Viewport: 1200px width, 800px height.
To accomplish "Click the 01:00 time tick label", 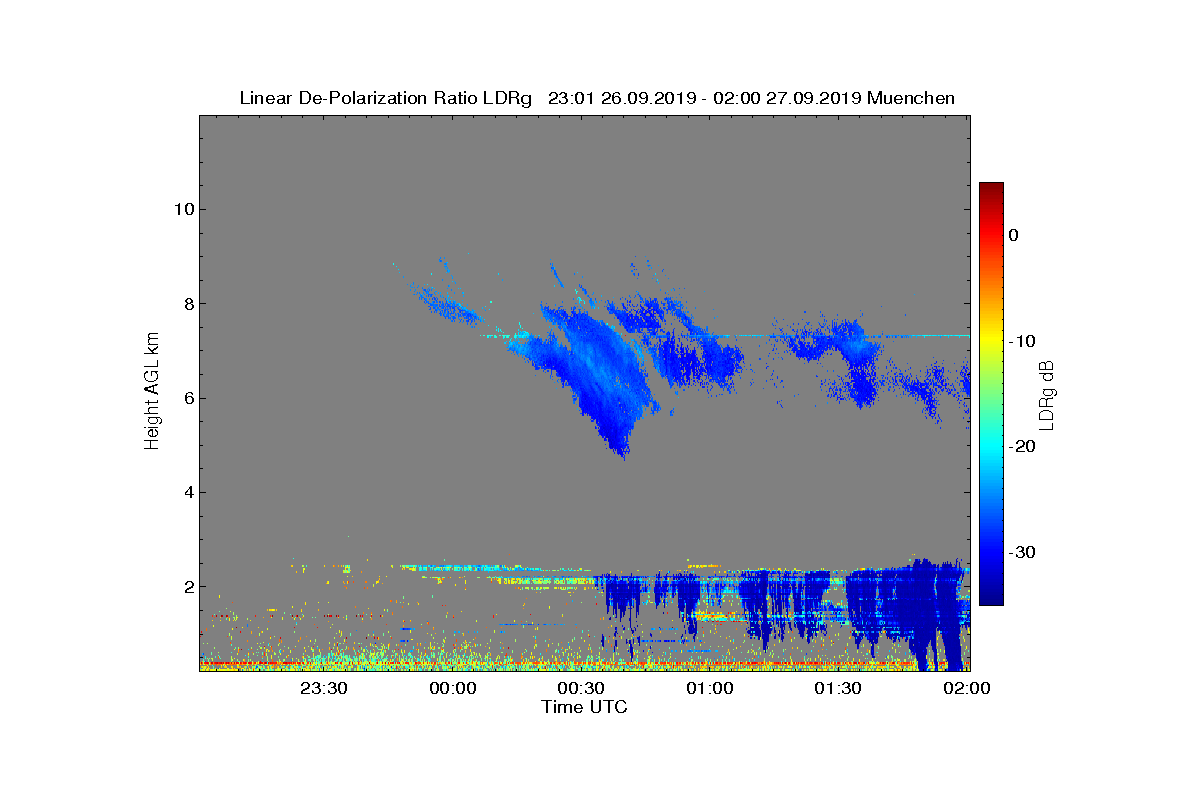I will click(711, 689).
